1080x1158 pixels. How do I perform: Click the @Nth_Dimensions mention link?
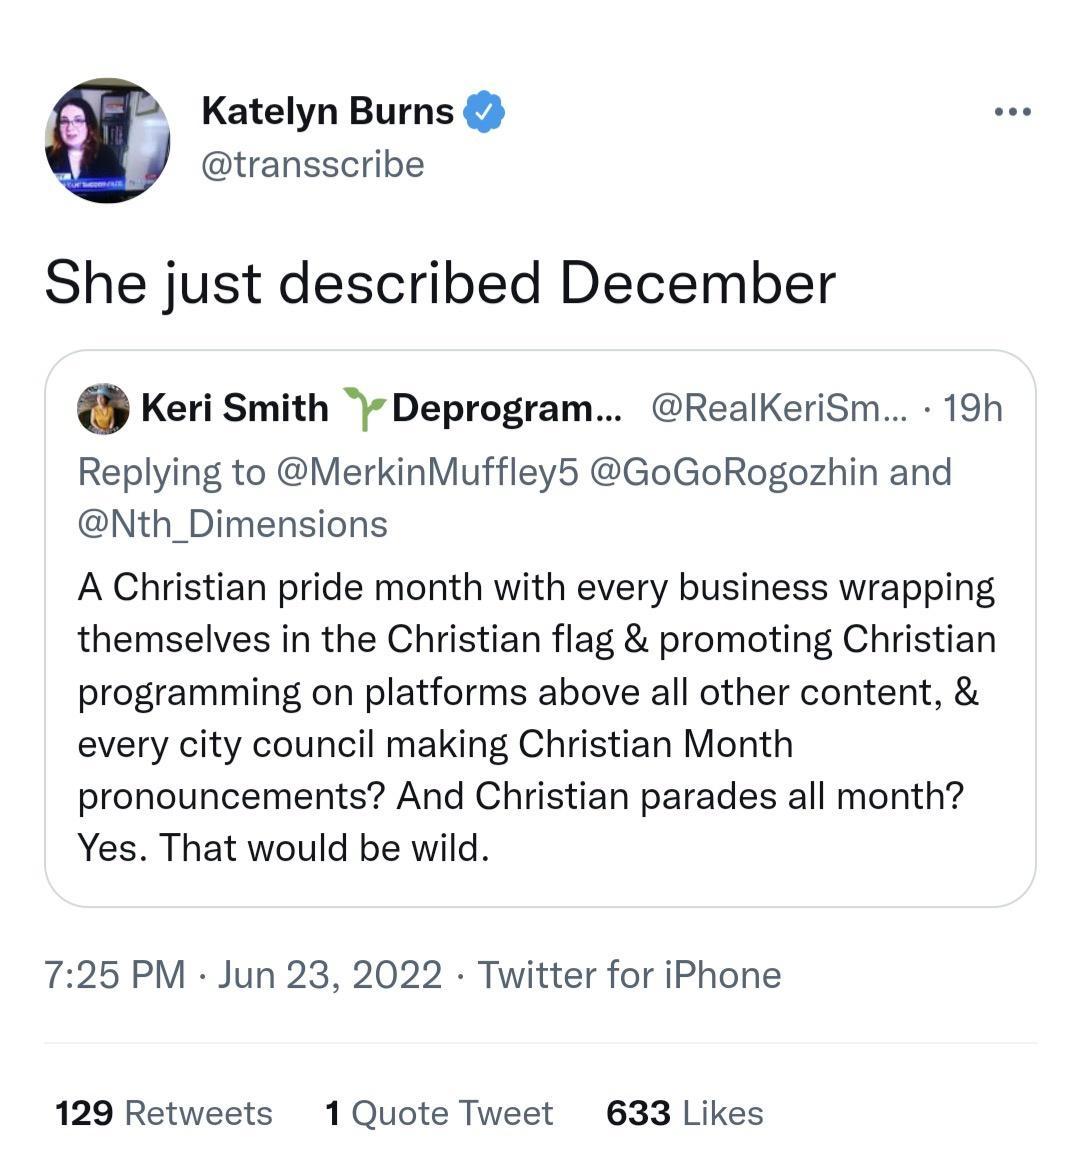pyautogui.click(x=229, y=523)
